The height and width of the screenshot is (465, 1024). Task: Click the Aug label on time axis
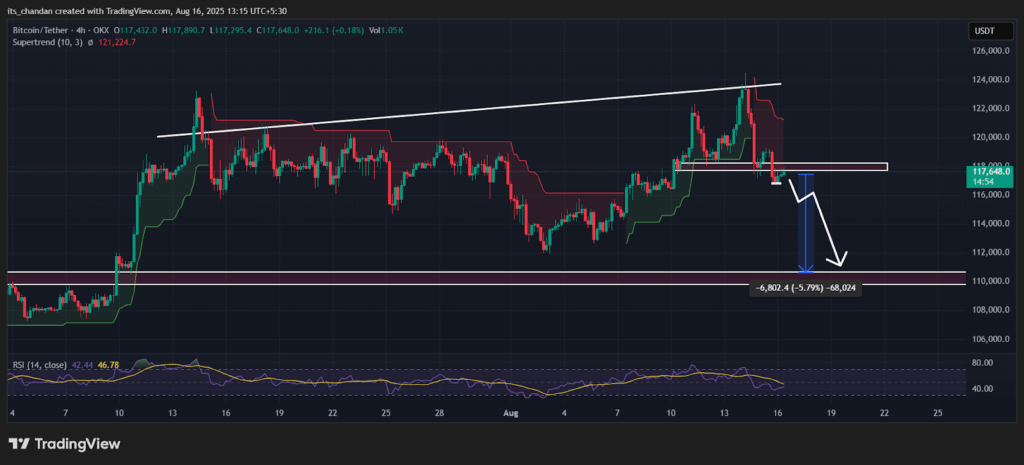click(x=511, y=413)
